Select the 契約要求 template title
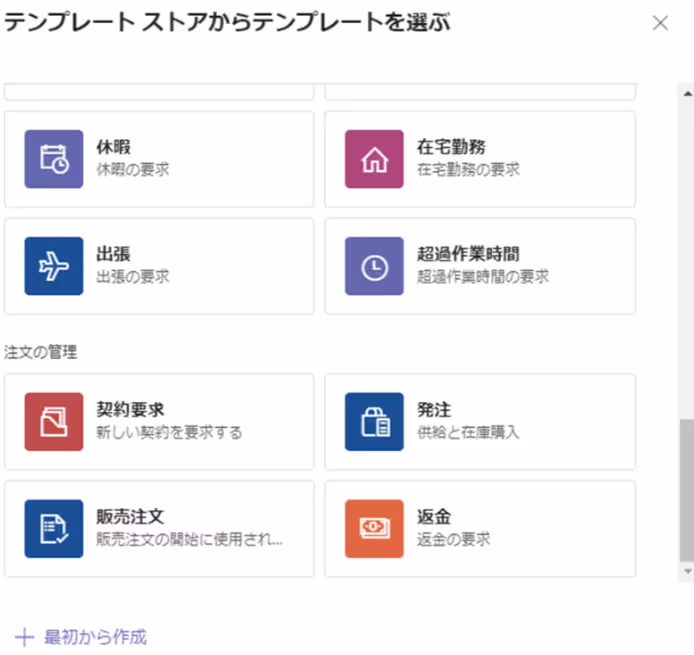 131,410
